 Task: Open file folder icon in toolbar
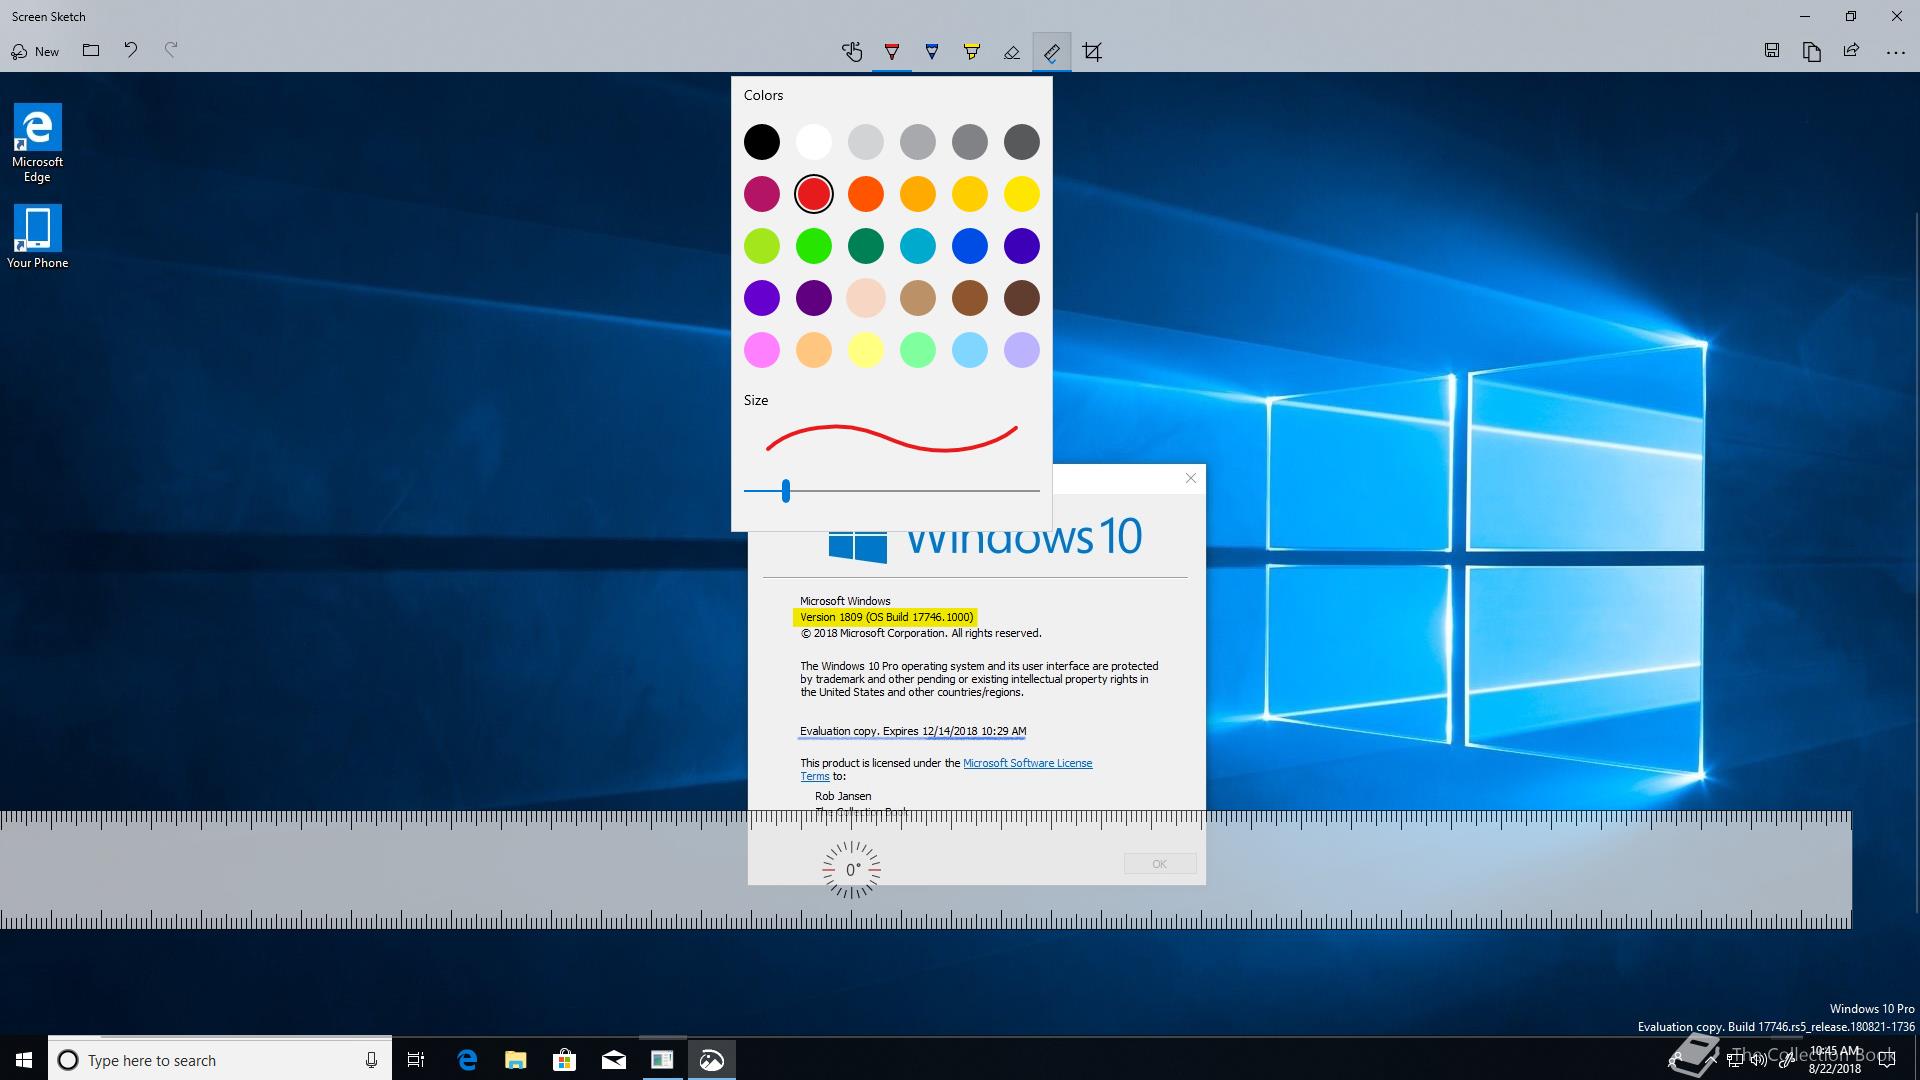click(x=91, y=50)
